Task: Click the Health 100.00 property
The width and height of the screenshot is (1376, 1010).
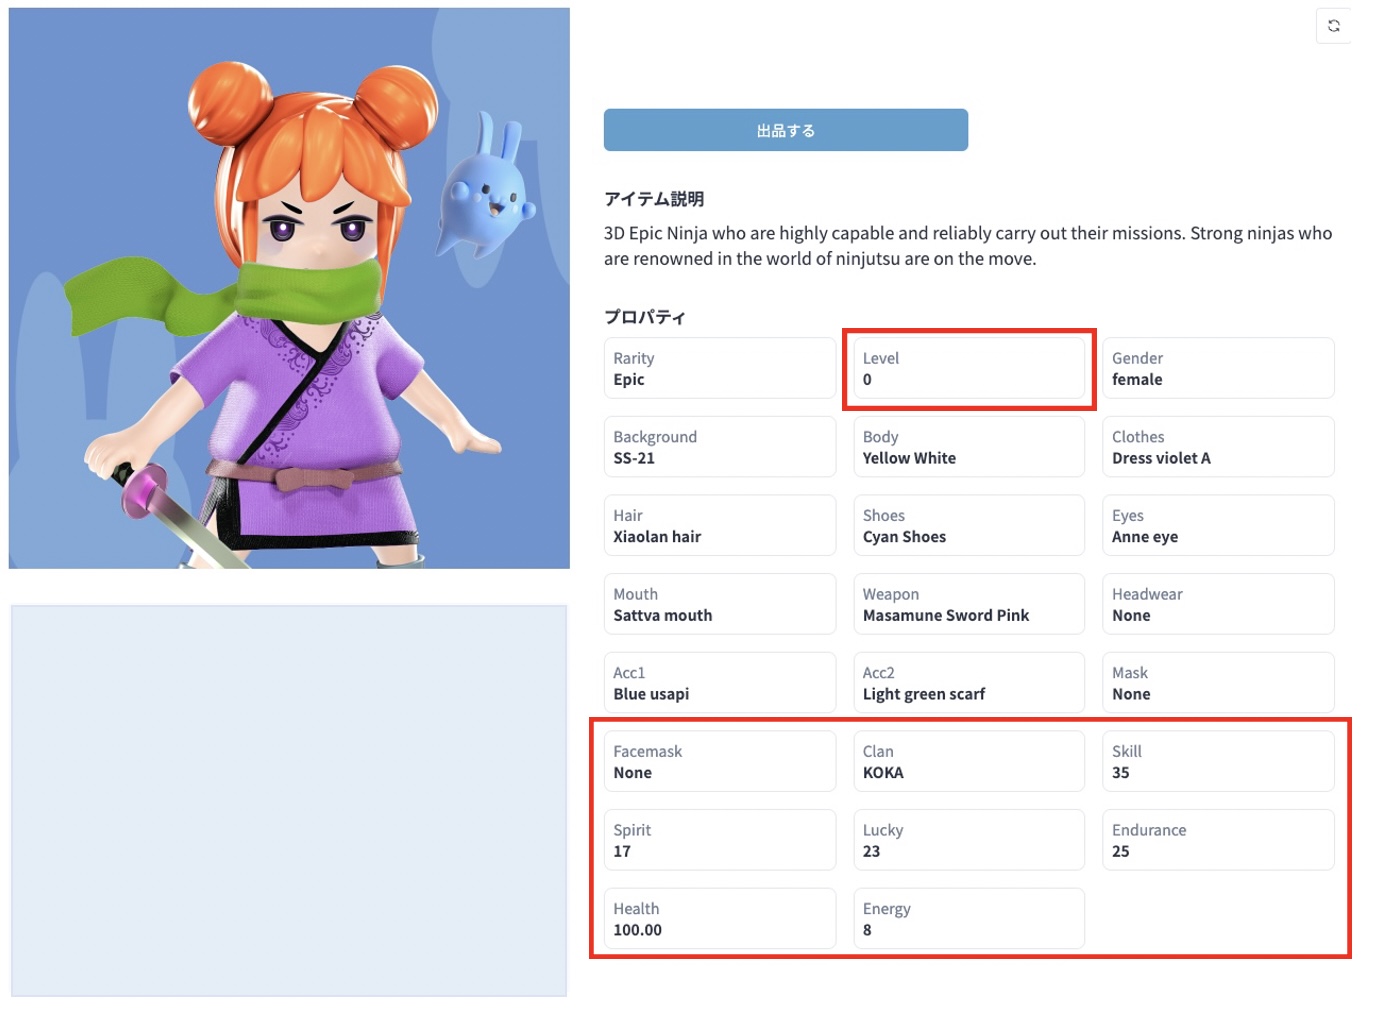Action: (x=719, y=919)
